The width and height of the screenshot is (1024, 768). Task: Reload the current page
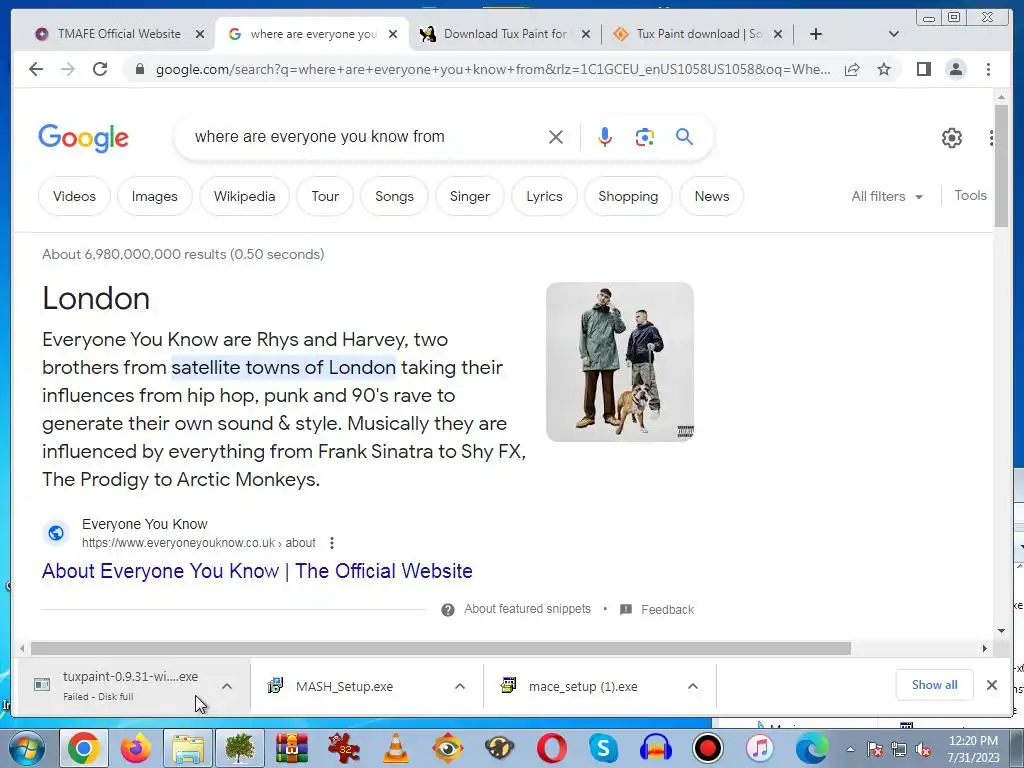(100, 69)
